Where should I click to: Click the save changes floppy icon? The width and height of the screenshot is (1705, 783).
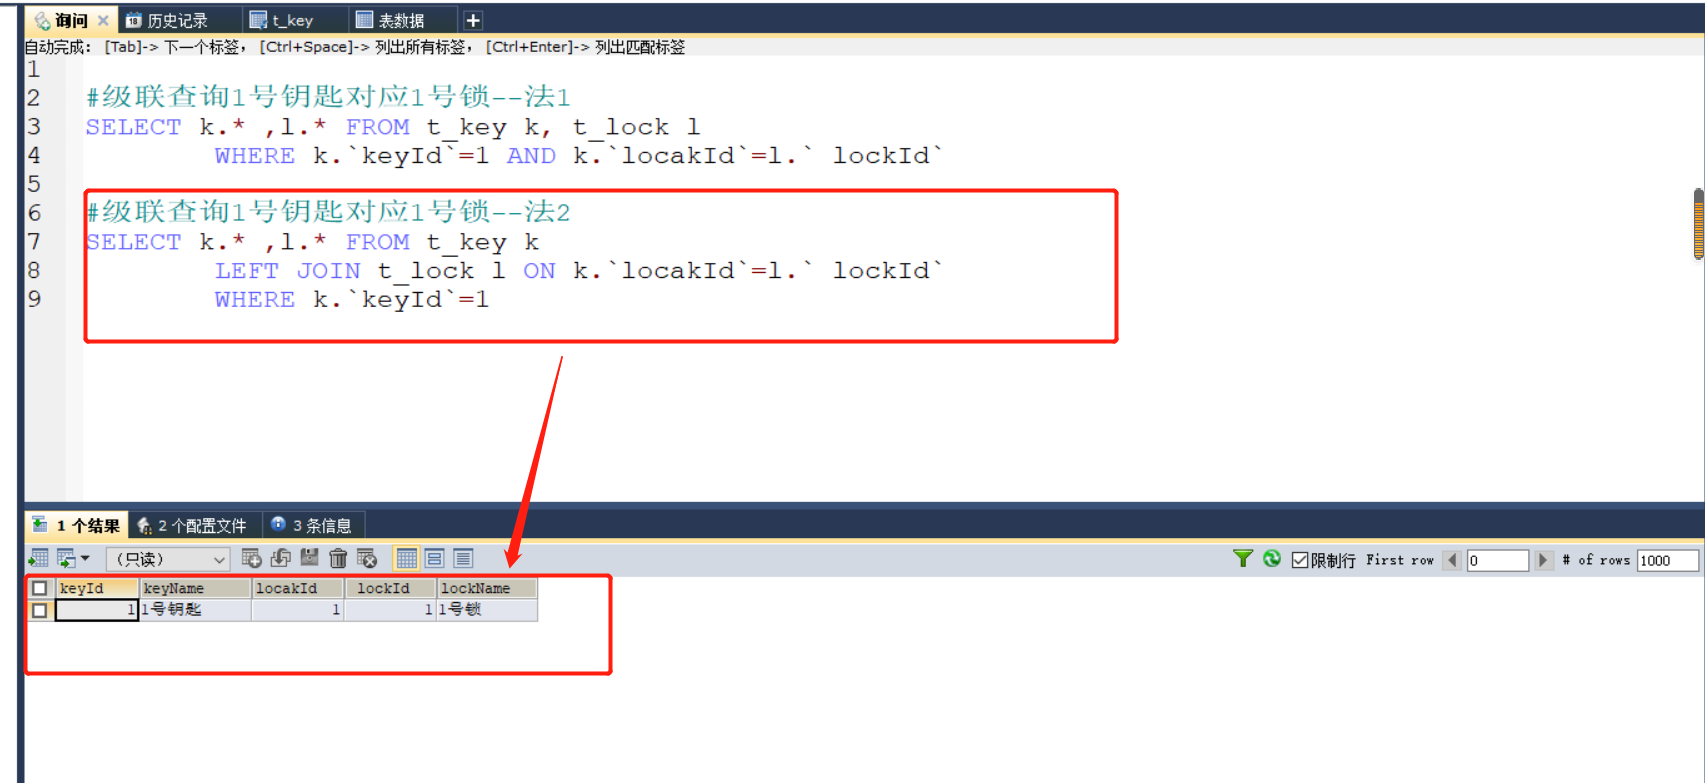click(309, 558)
